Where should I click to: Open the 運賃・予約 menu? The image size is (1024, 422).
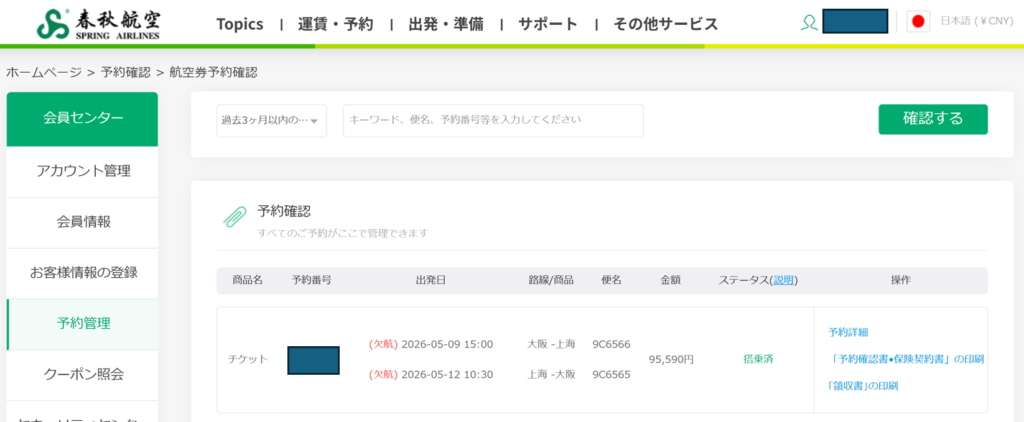(336, 25)
